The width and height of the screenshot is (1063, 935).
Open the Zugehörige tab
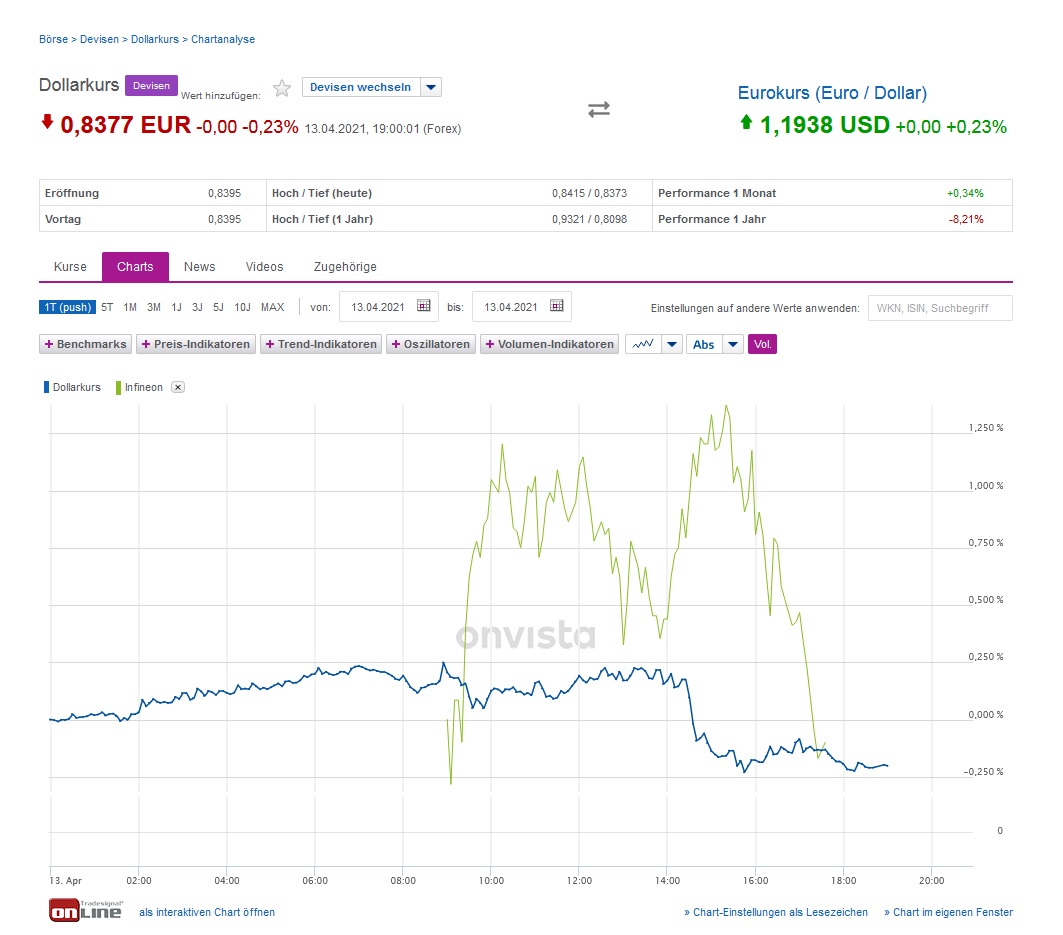(345, 267)
